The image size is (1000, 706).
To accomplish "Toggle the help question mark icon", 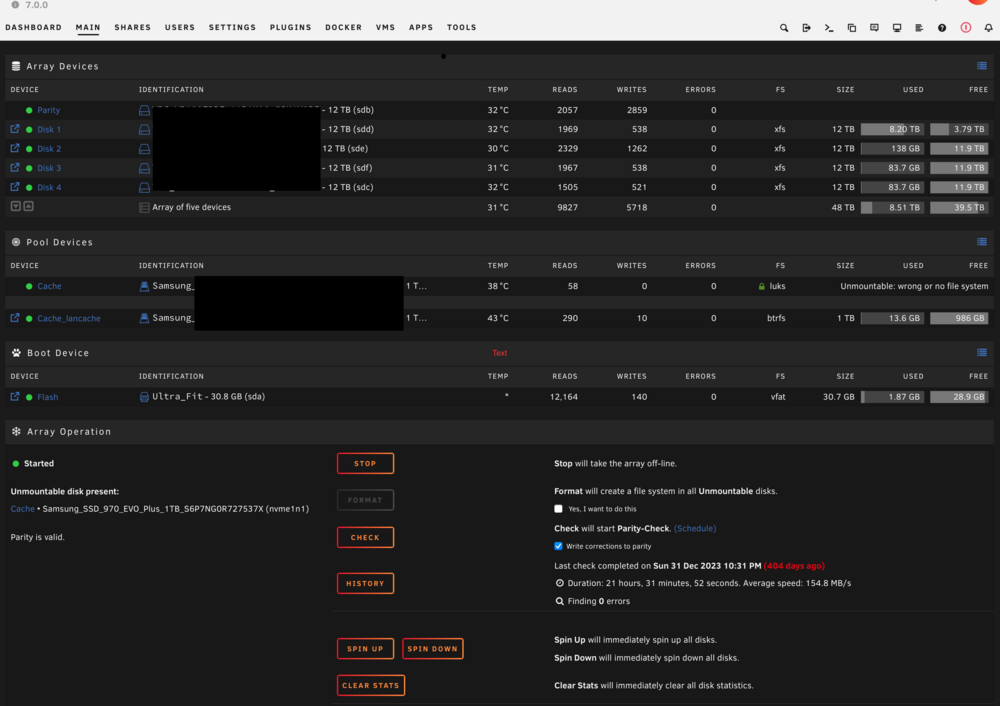I will 942,27.
